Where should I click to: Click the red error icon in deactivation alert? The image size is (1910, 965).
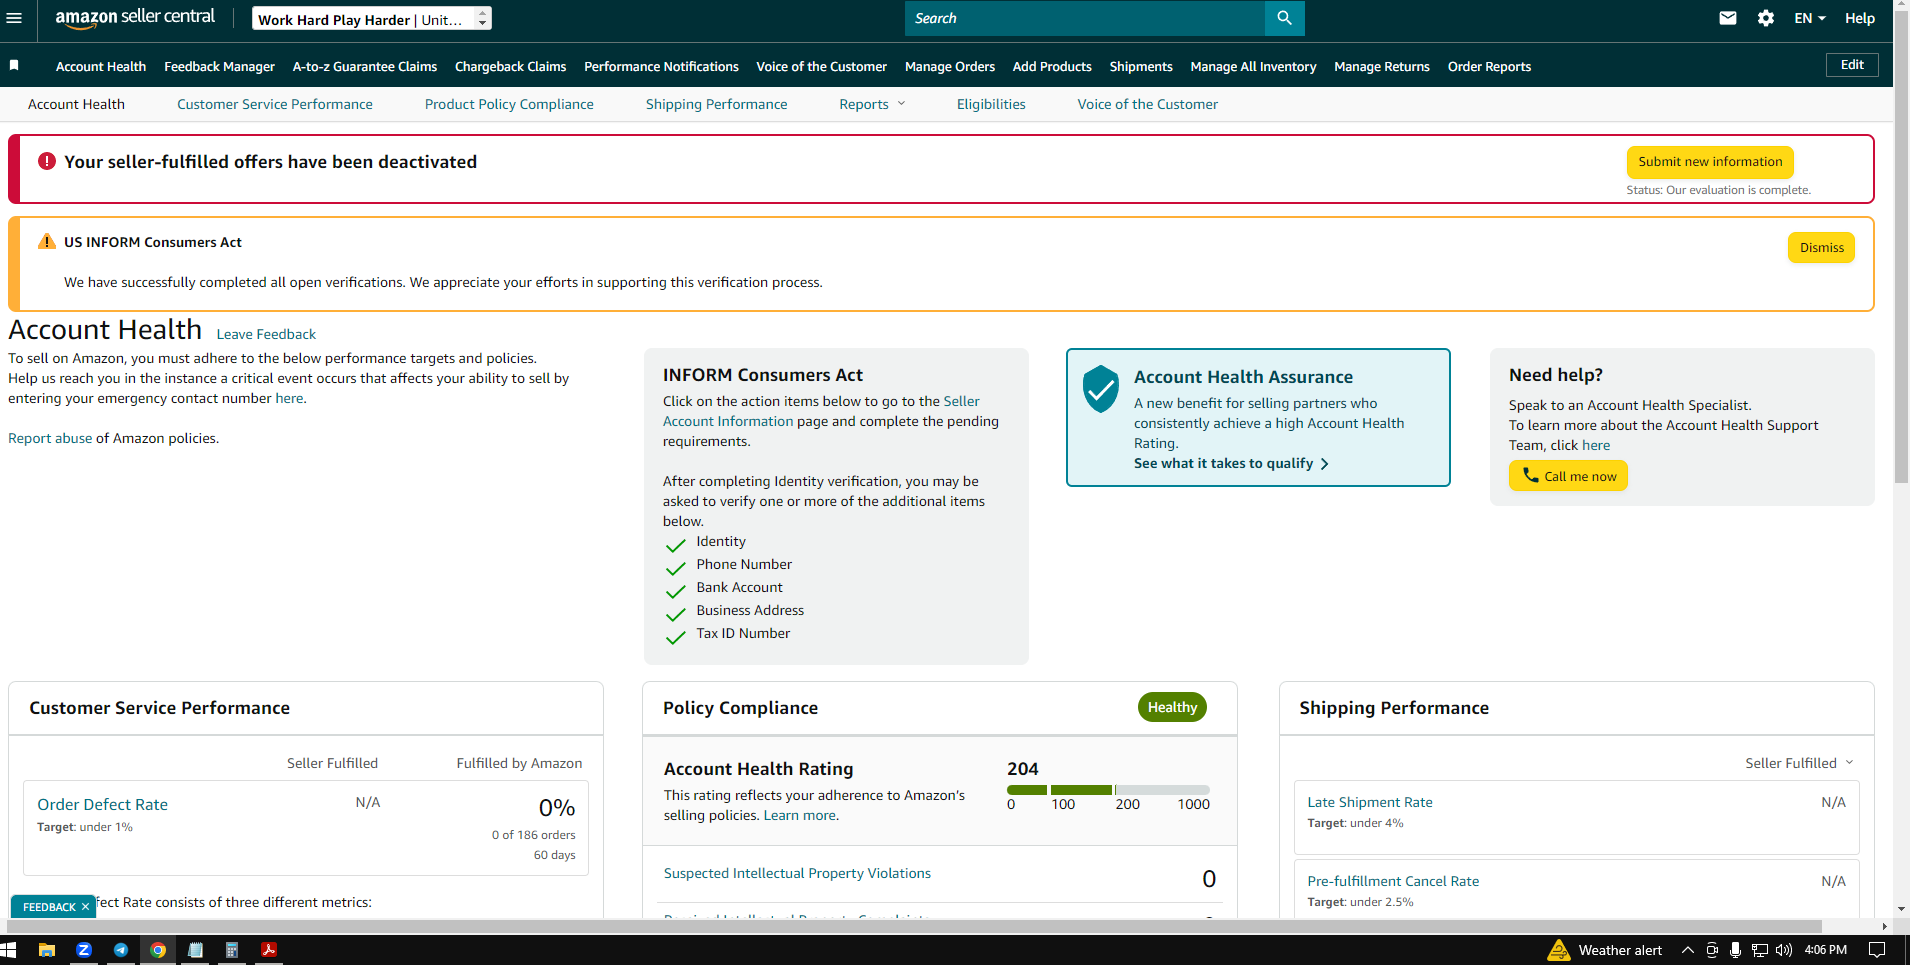(47, 161)
